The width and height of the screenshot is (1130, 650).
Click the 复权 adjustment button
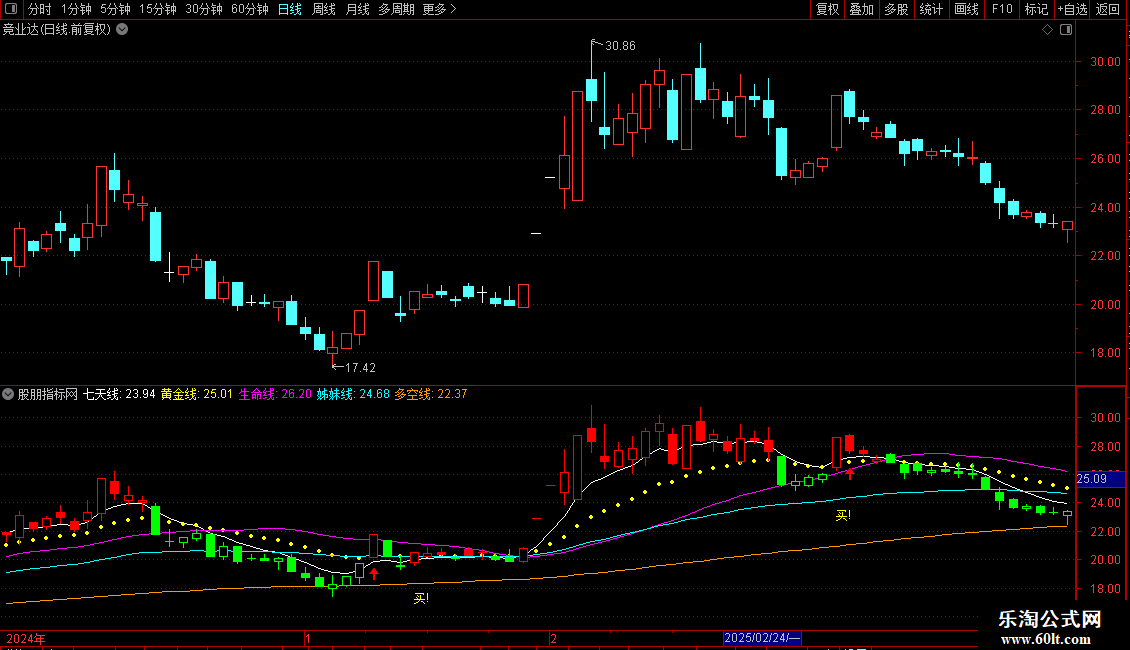827,9
